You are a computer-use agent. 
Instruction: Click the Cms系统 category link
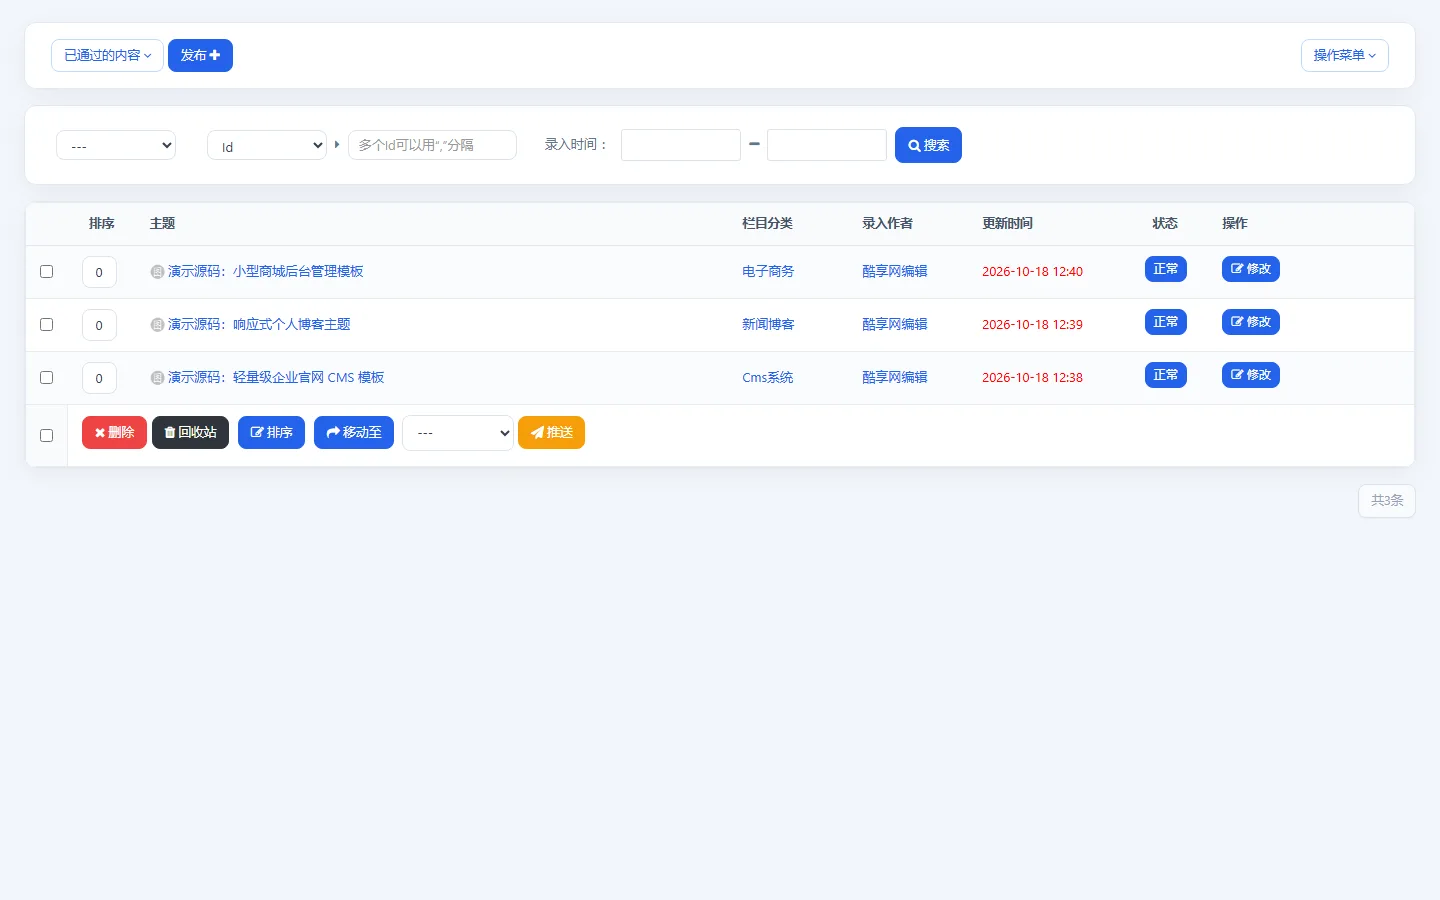(768, 378)
